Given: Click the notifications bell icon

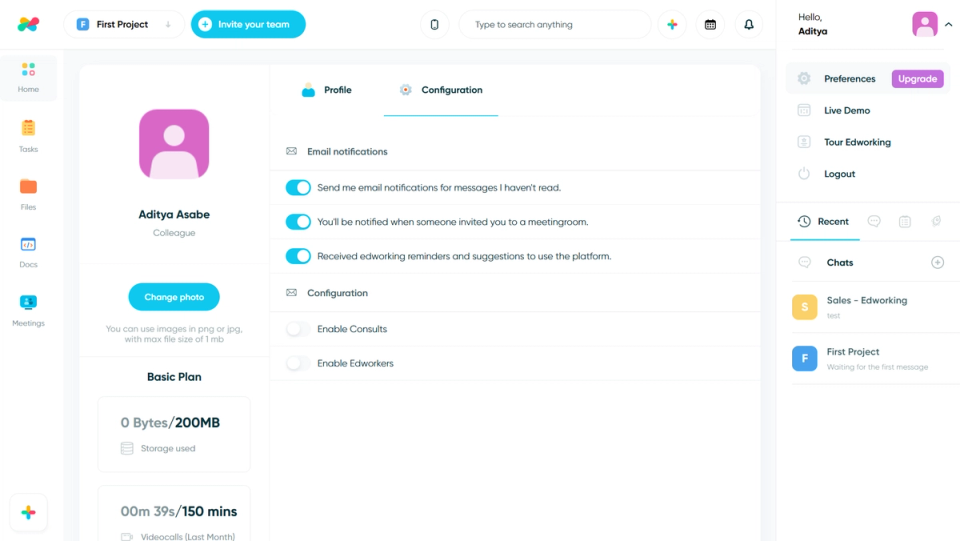Looking at the screenshot, I should click(749, 24).
